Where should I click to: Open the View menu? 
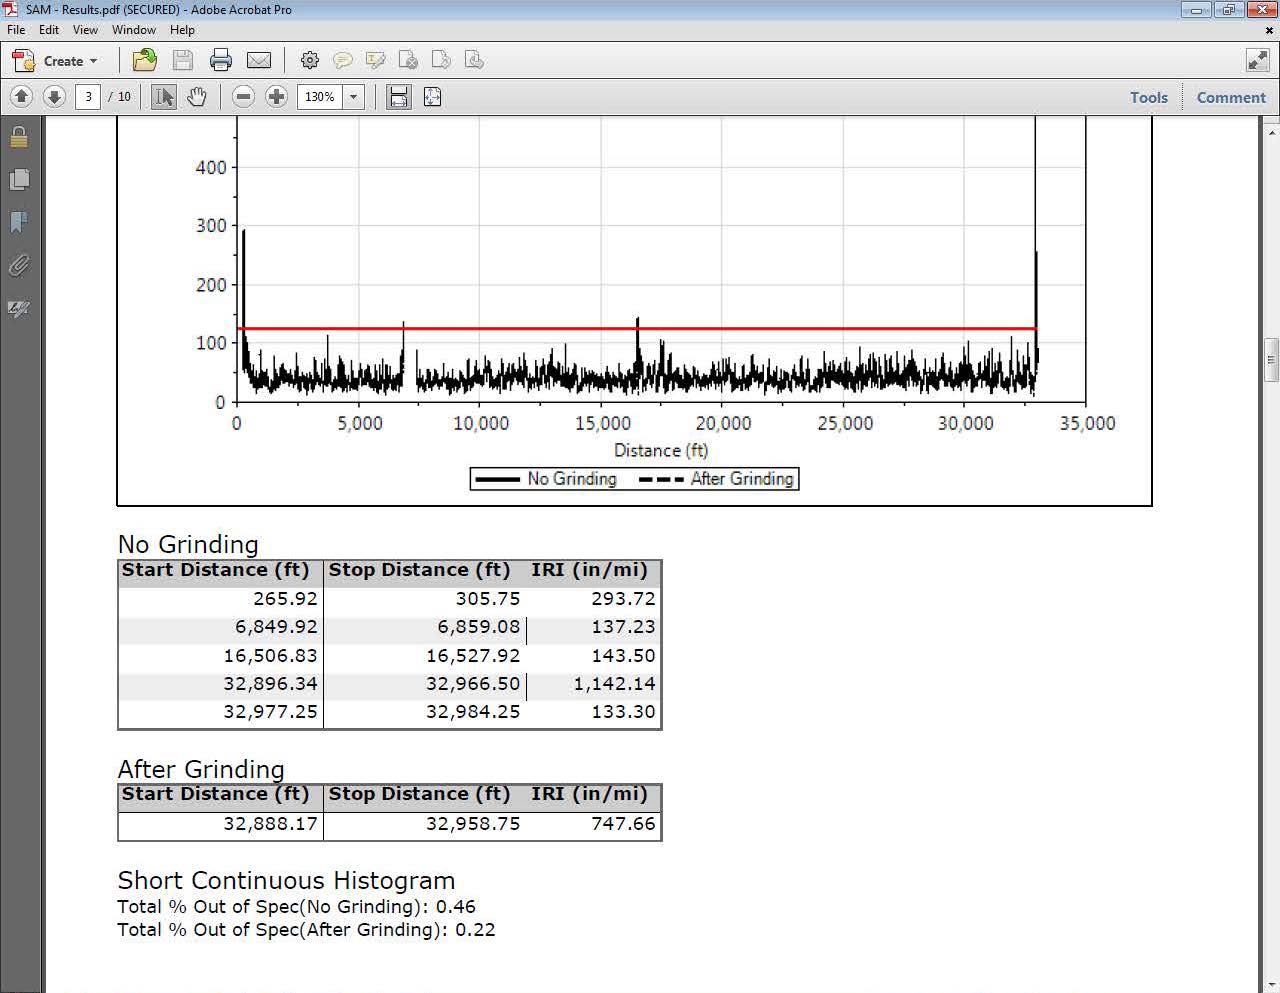pyautogui.click(x=85, y=30)
